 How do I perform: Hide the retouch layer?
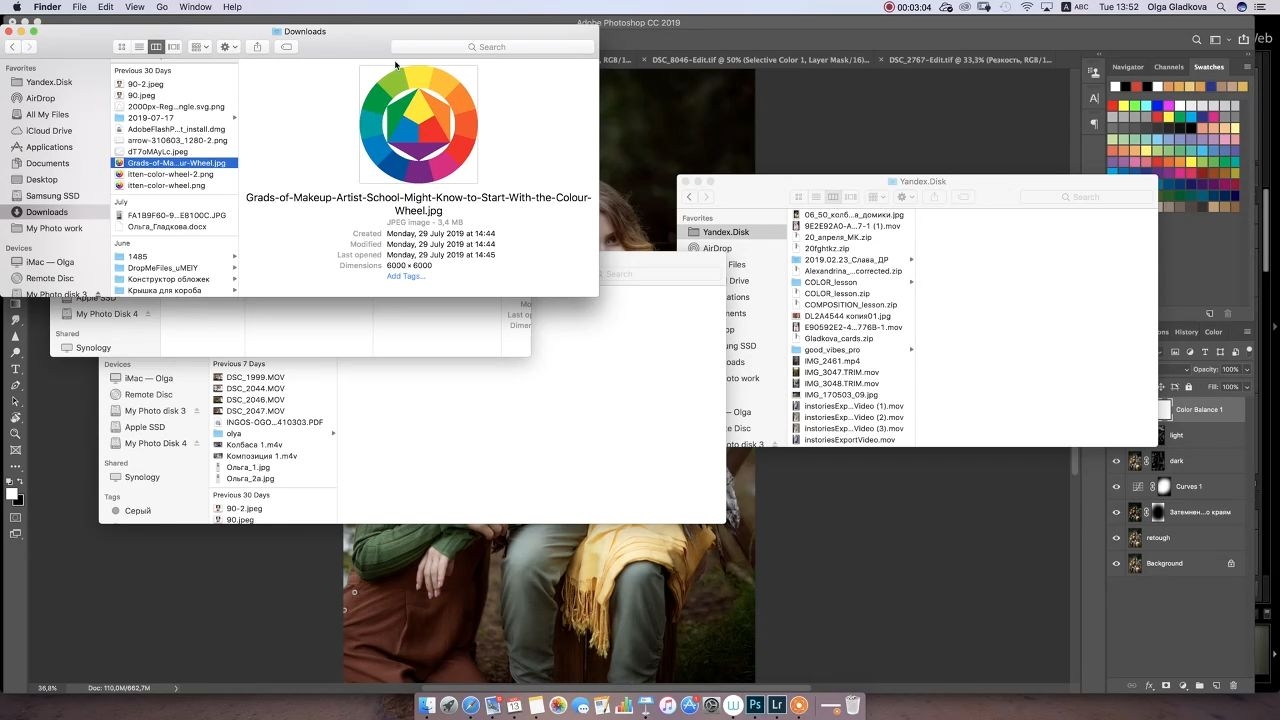[1117, 538]
